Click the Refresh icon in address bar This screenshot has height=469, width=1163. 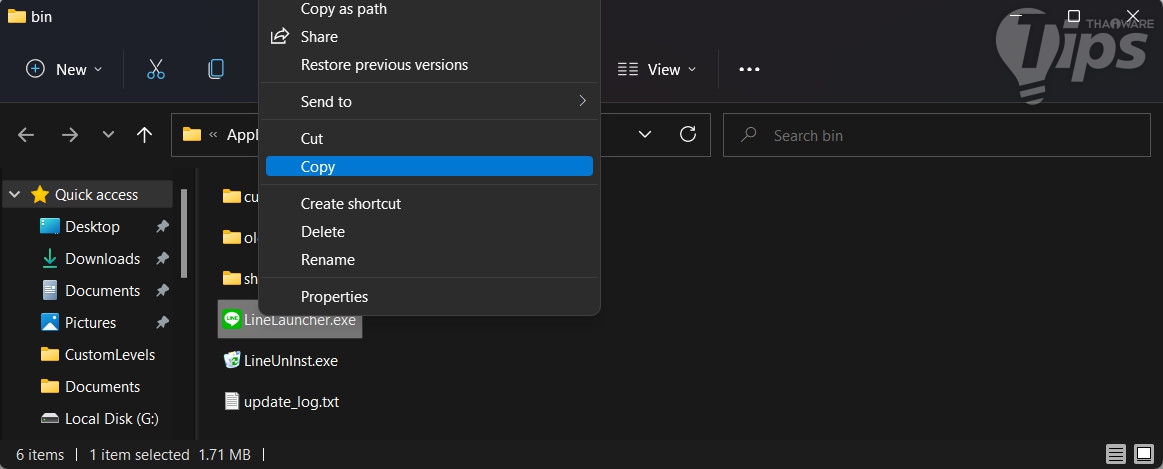pos(687,135)
